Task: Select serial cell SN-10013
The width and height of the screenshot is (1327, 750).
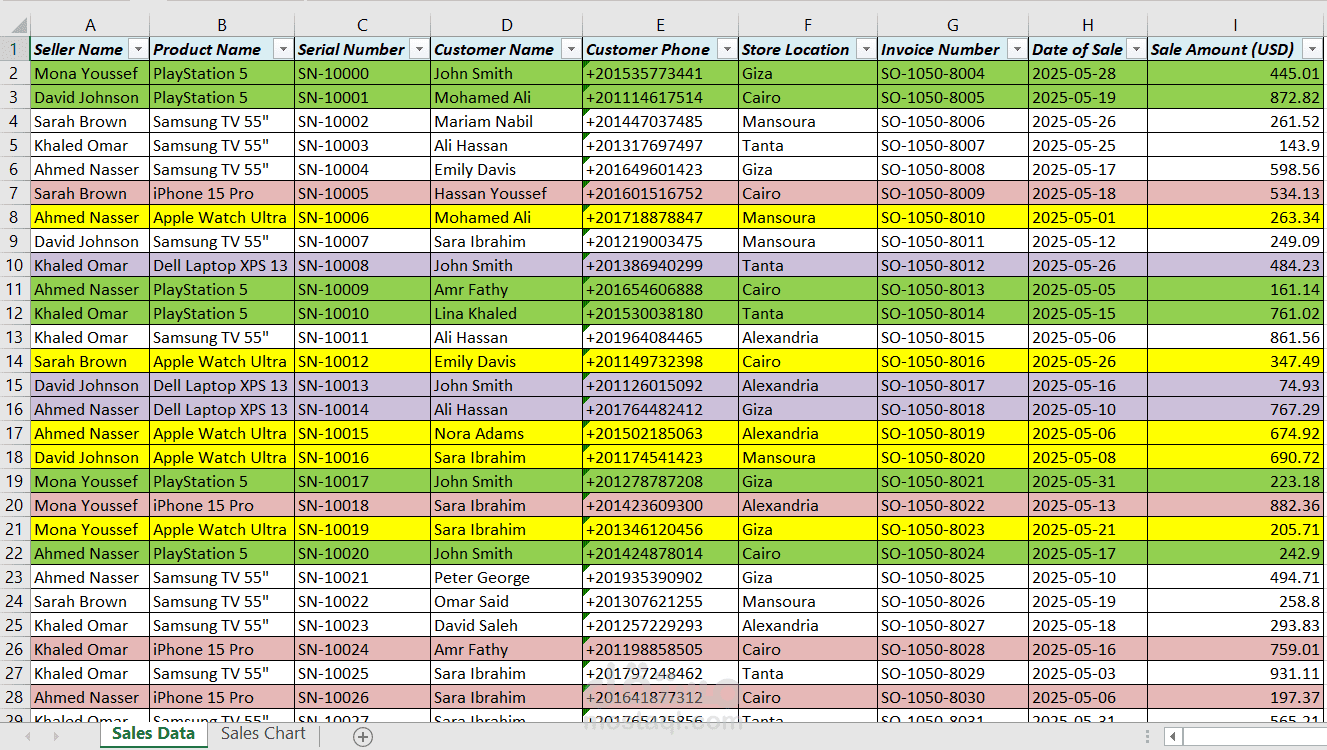Action: (x=362, y=385)
